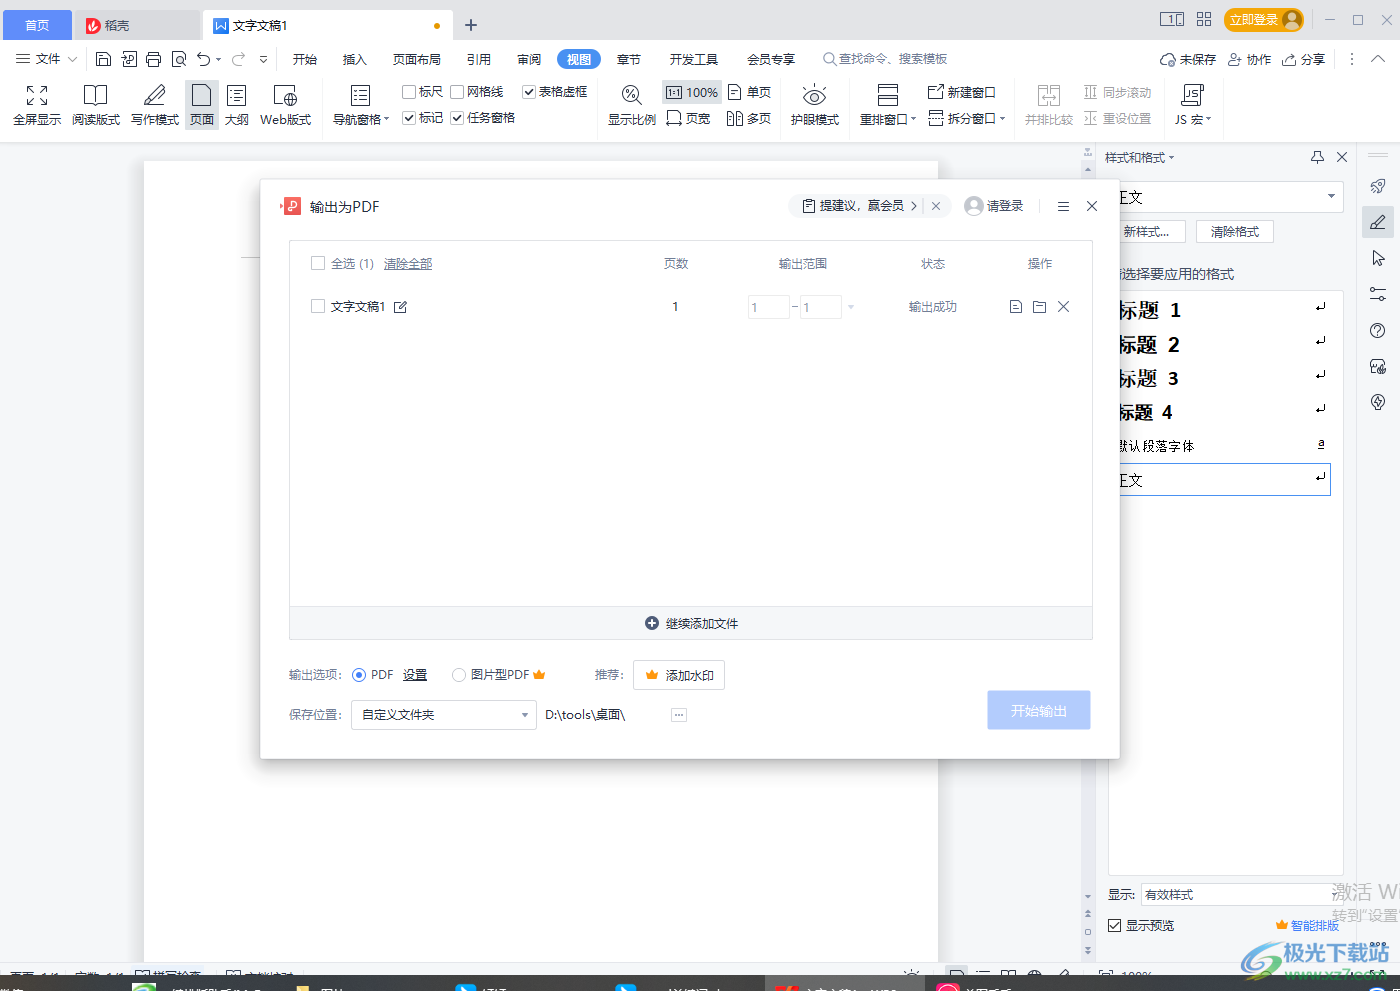Click the 新样式 button
This screenshot has width=1400, height=991.
point(1151,231)
